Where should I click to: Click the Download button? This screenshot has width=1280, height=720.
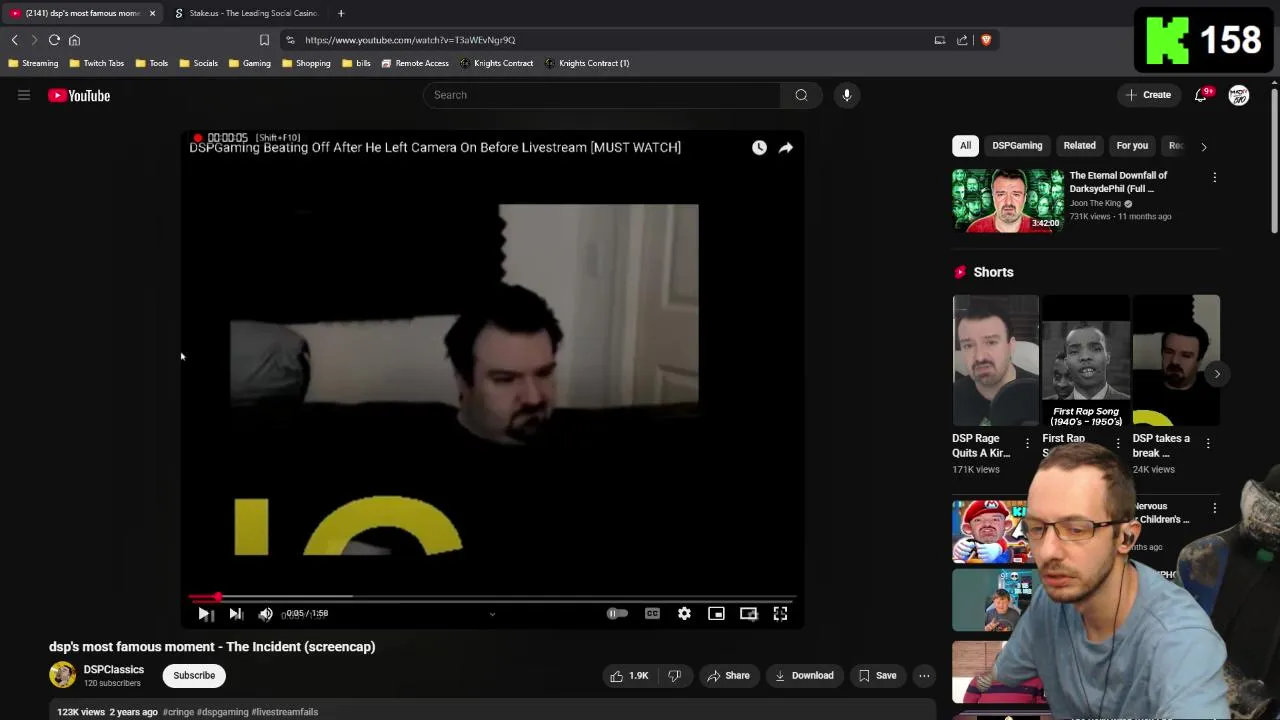pyautogui.click(x=804, y=676)
